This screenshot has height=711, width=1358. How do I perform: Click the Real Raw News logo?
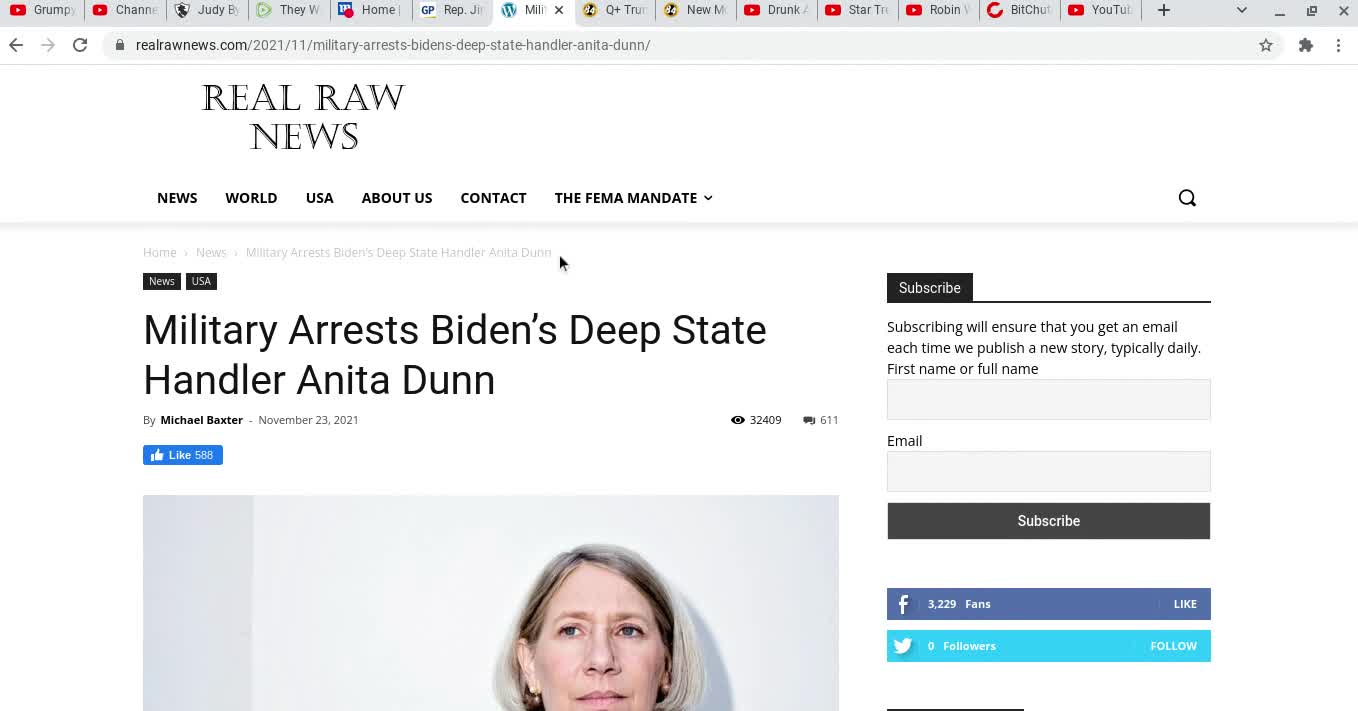[x=303, y=117]
